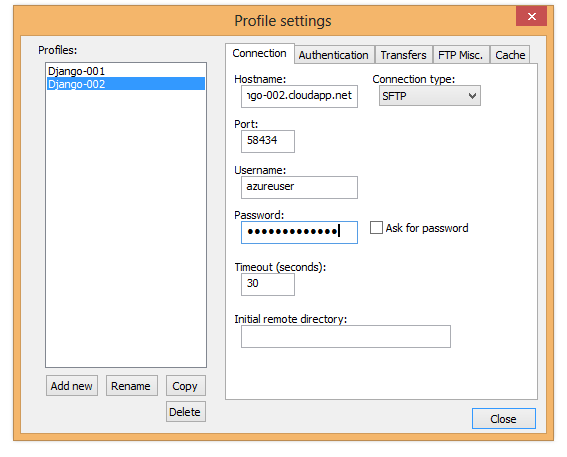
Task: Select the Django-002 profile
Action: (126, 84)
